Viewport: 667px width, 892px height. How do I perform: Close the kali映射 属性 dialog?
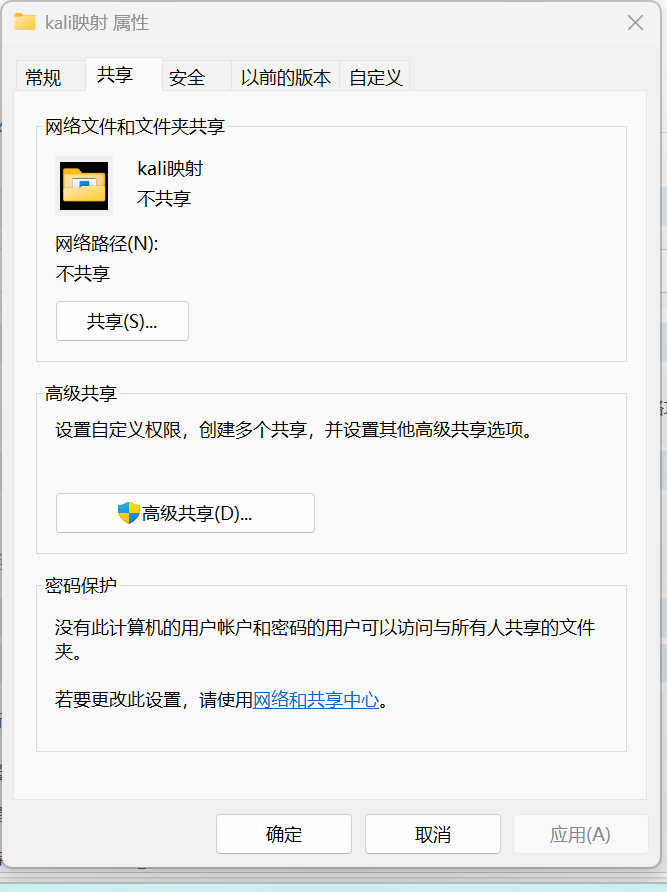(x=635, y=23)
